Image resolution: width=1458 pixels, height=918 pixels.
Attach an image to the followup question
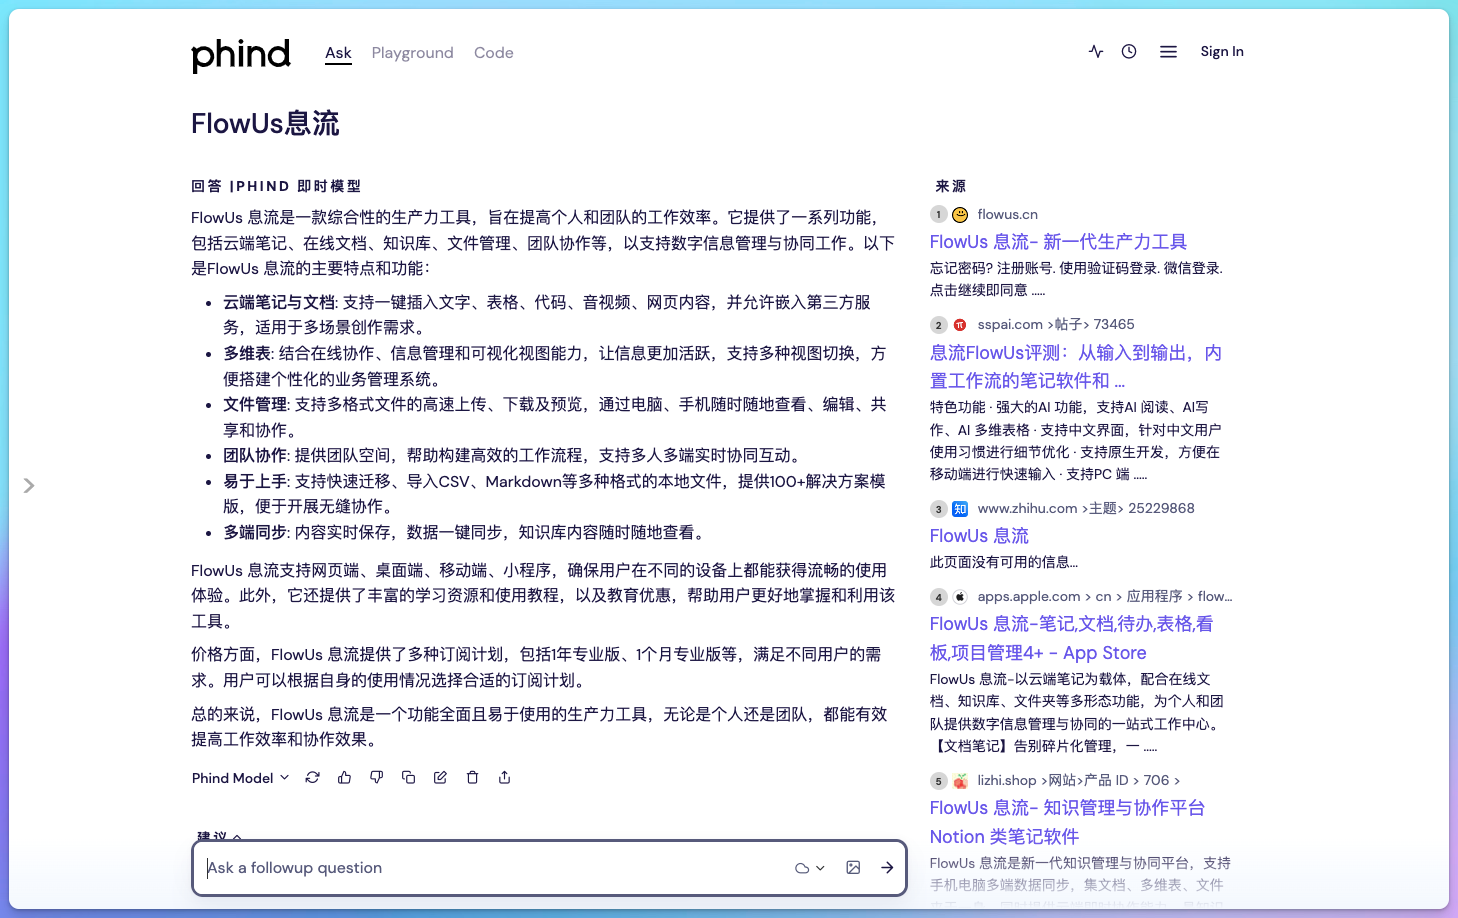[x=853, y=868]
